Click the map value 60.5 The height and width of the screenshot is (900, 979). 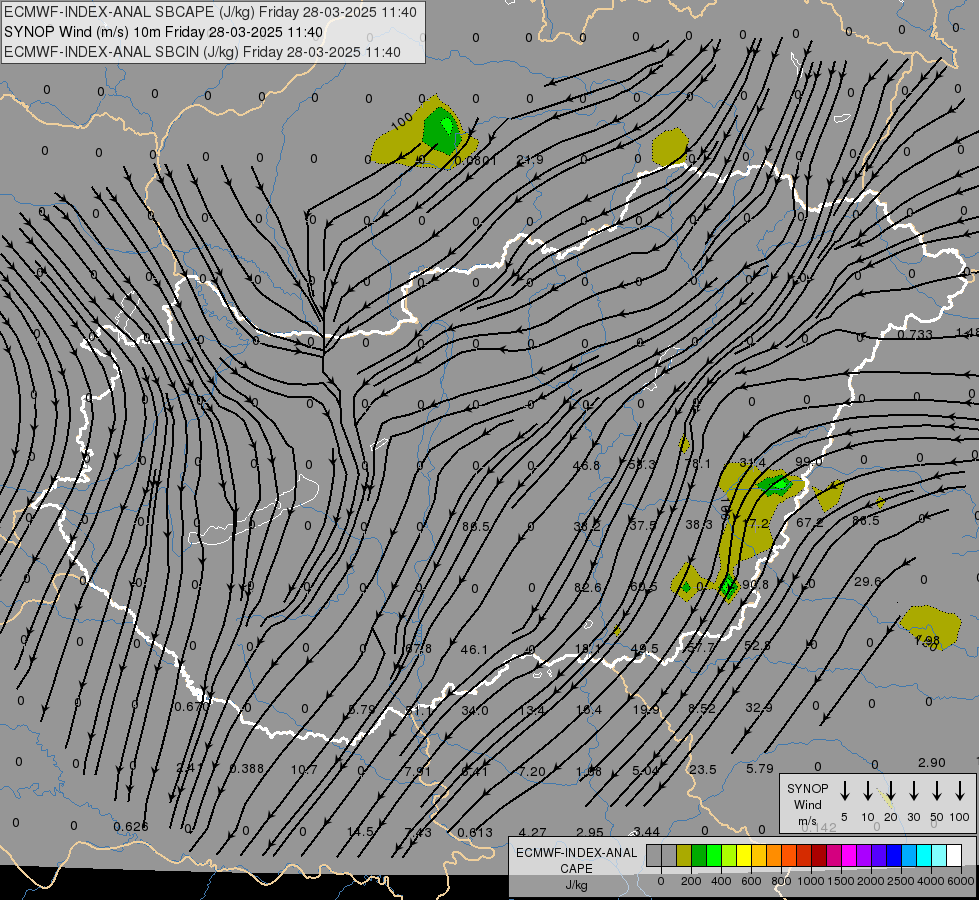point(644,586)
